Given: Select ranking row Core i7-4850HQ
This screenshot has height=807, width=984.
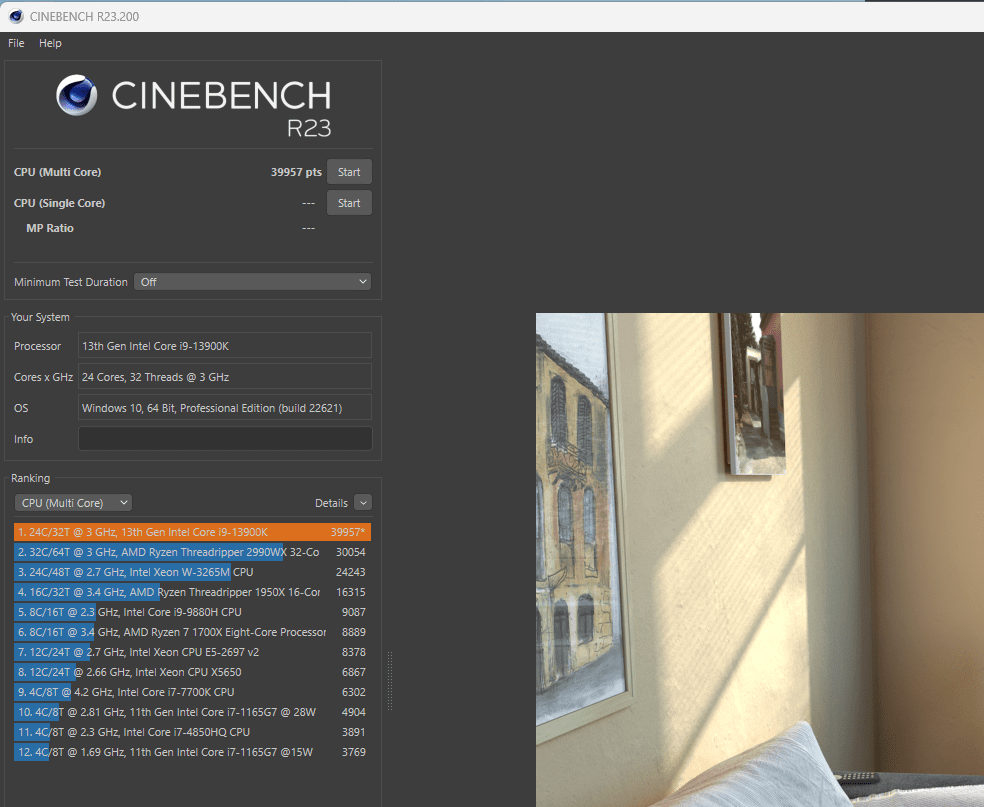Looking at the screenshot, I should click(x=192, y=732).
